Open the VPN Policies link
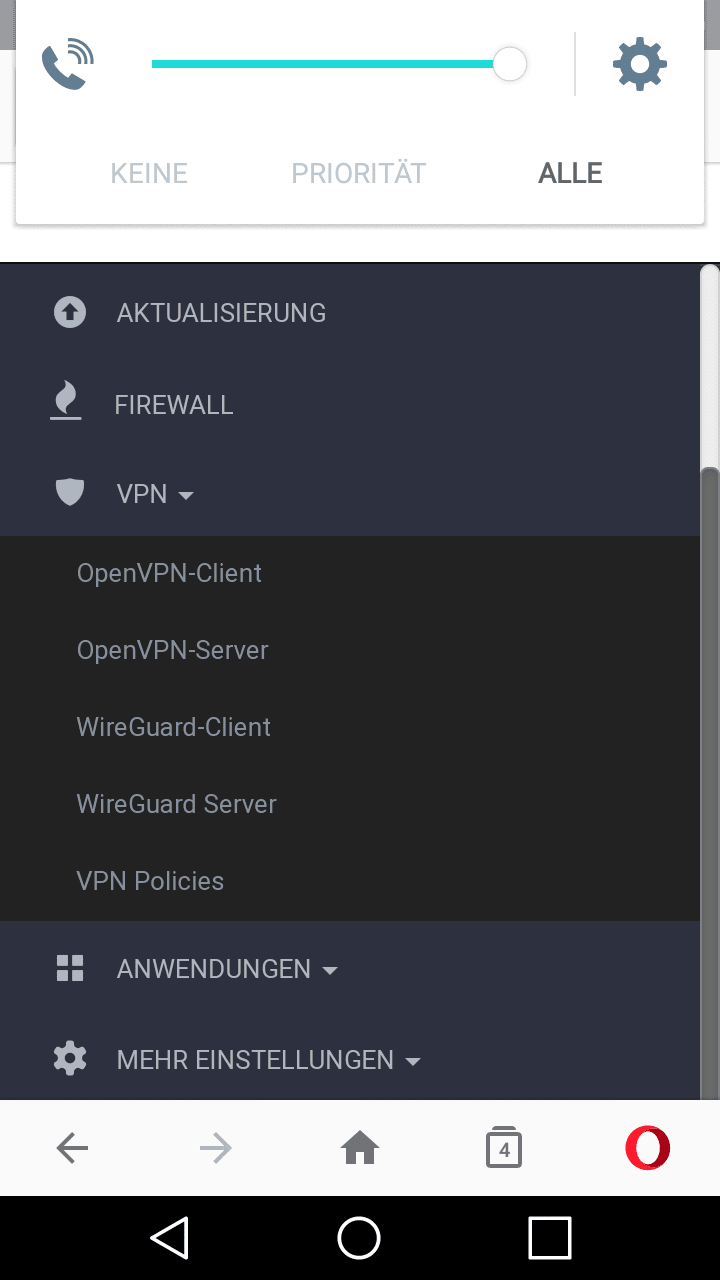The height and width of the screenshot is (1280, 720). (x=150, y=881)
